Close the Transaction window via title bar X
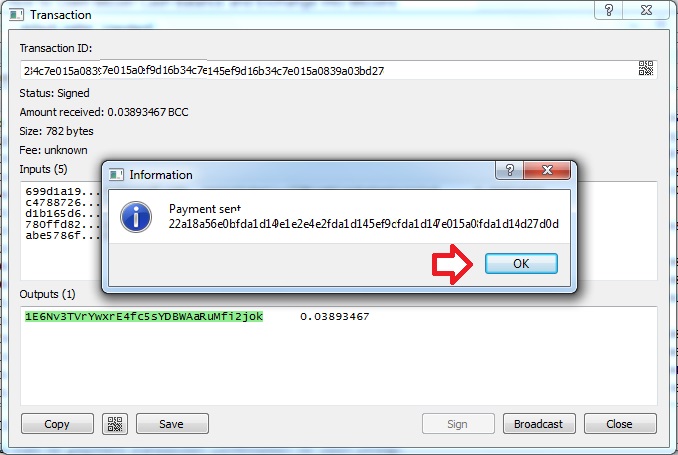Image resolution: width=678 pixels, height=455 pixels. pyautogui.click(x=646, y=10)
